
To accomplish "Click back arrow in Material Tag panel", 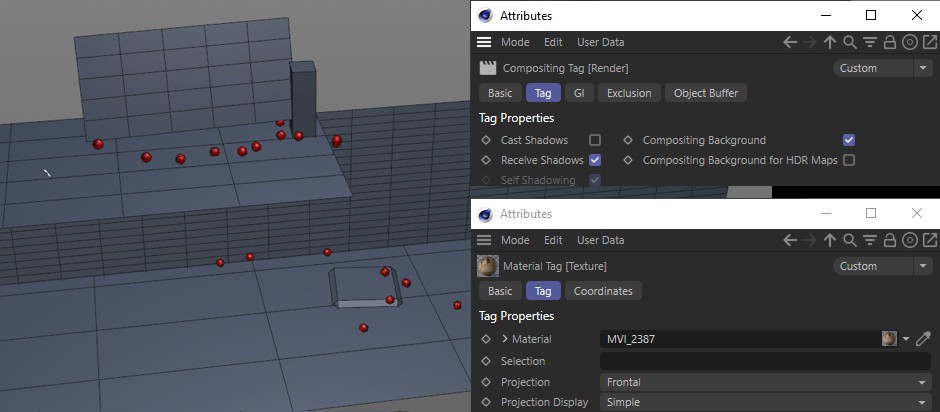I will coord(790,240).
